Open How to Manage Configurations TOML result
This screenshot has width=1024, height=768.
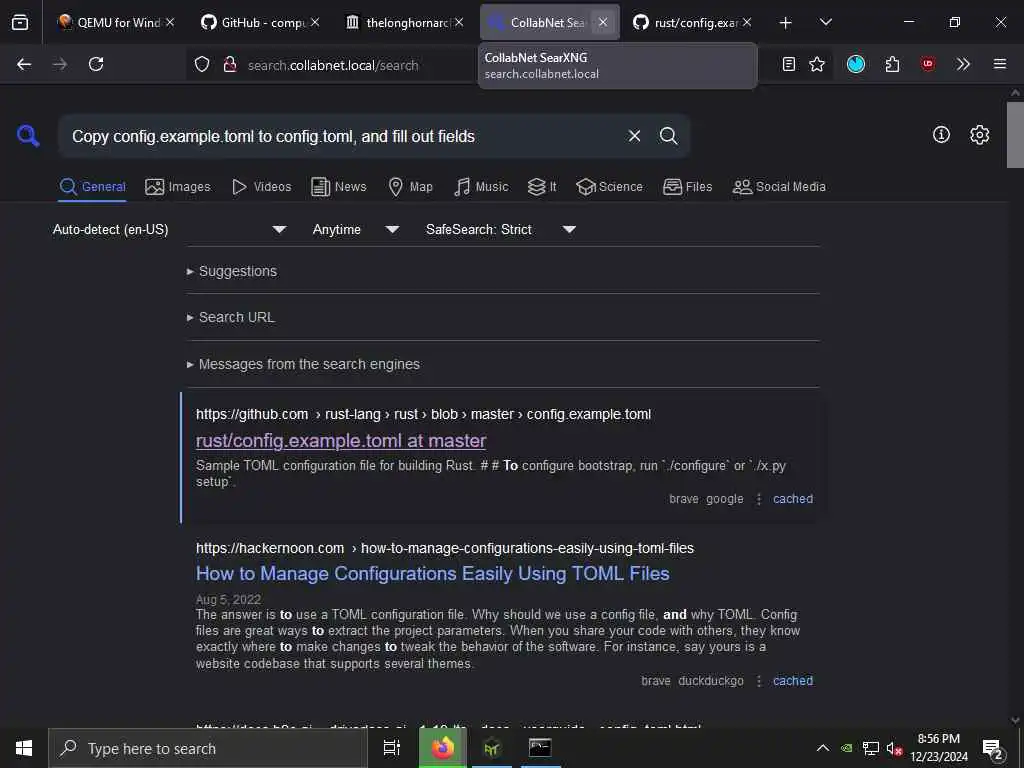tap(432, 573)
